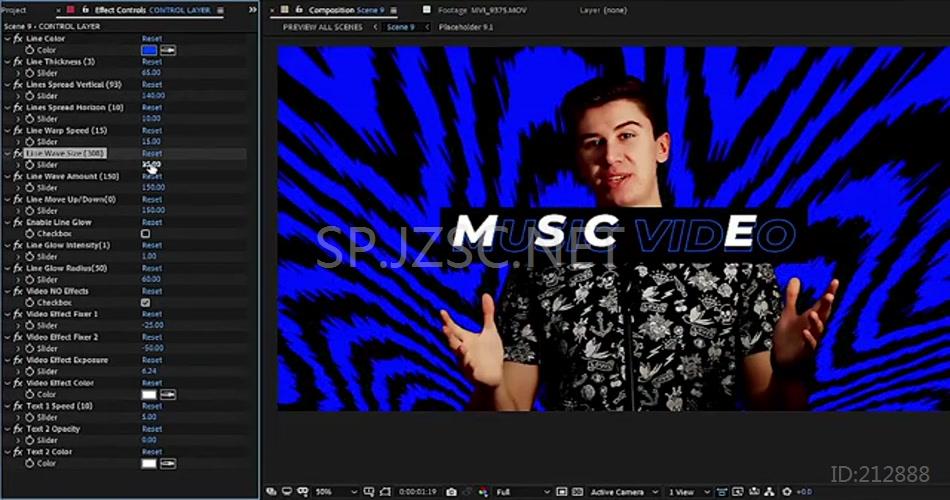Toggle stopwatch for Lines Spread Vertical slider
Viewport: 950px width, 500px height.
30,96
